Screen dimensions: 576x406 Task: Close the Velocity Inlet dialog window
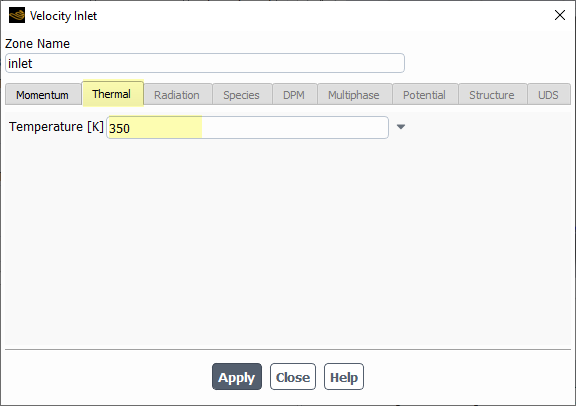tap(560, 15)
